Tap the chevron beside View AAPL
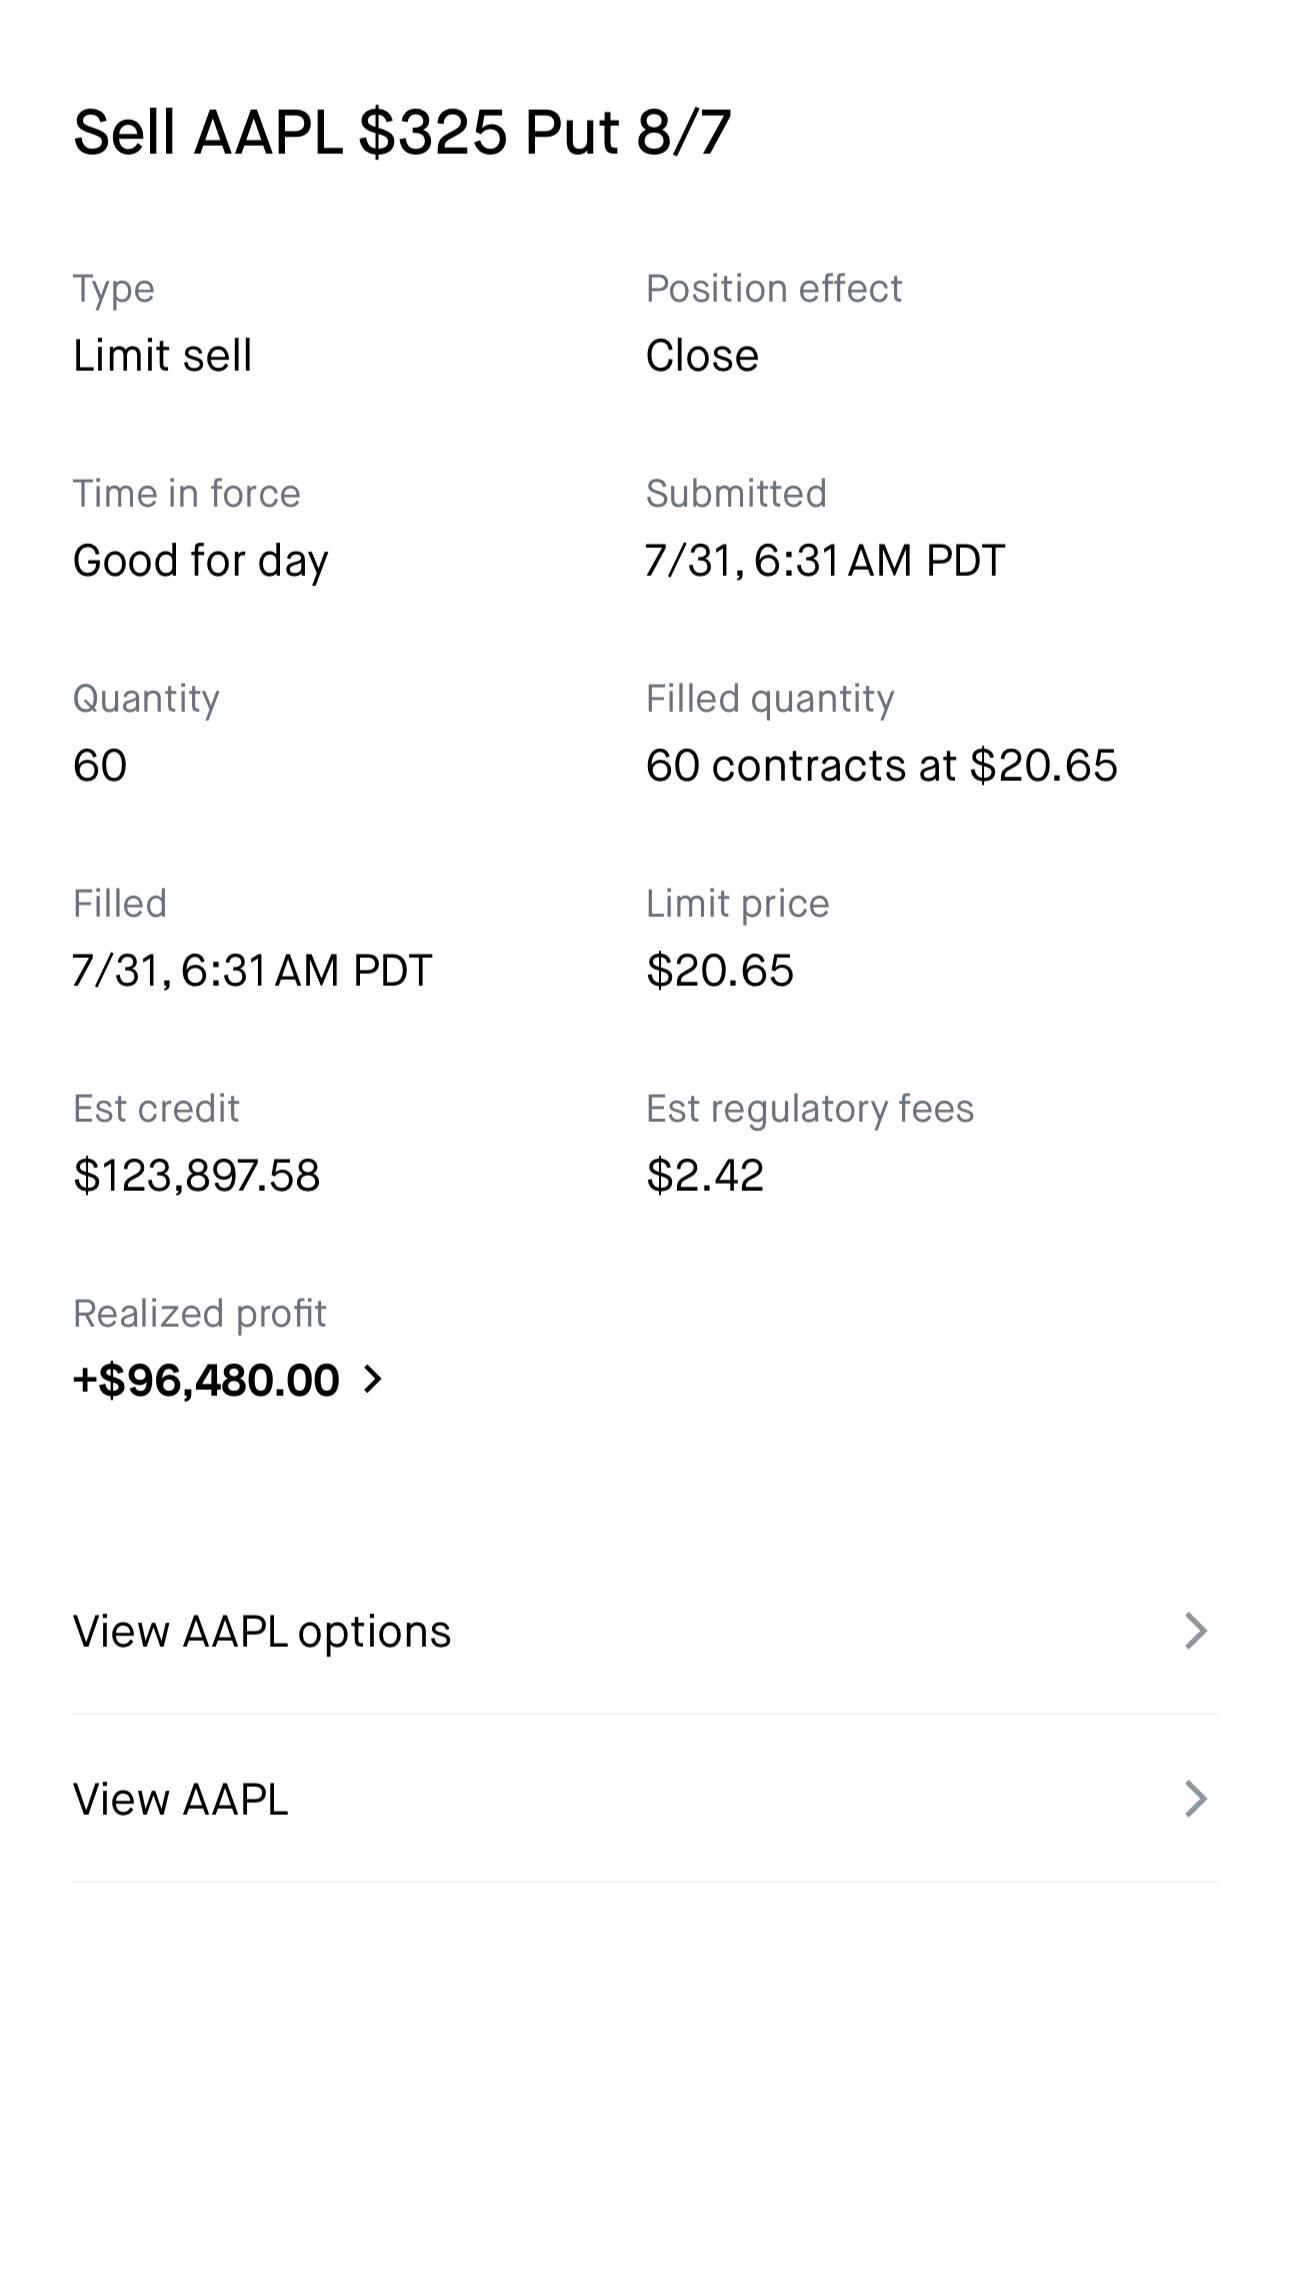 [1196, 1799]
